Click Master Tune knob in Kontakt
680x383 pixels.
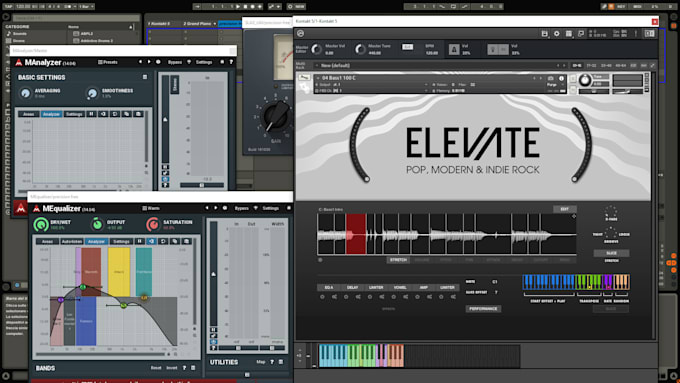360,49
